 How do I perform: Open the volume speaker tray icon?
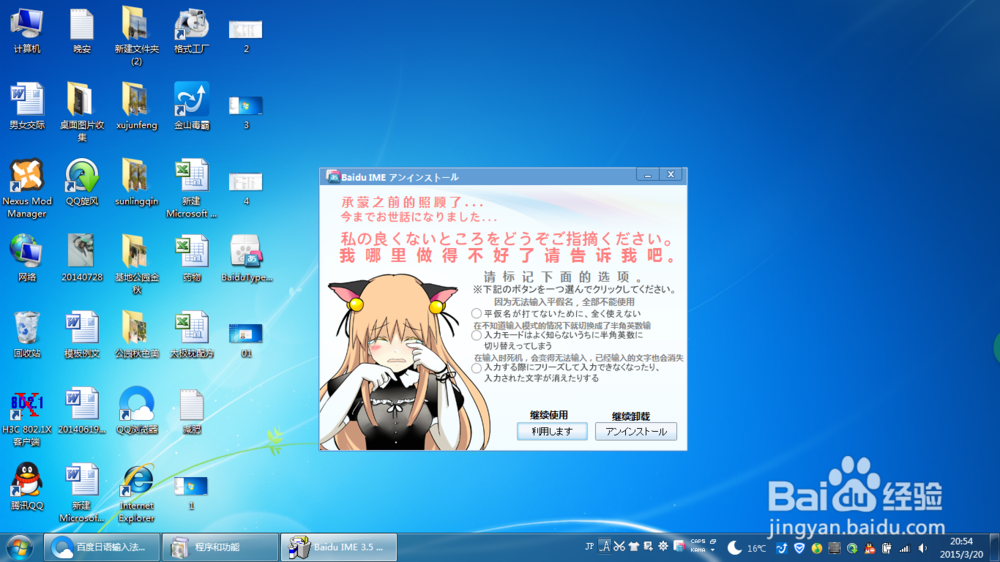(922, 549)
